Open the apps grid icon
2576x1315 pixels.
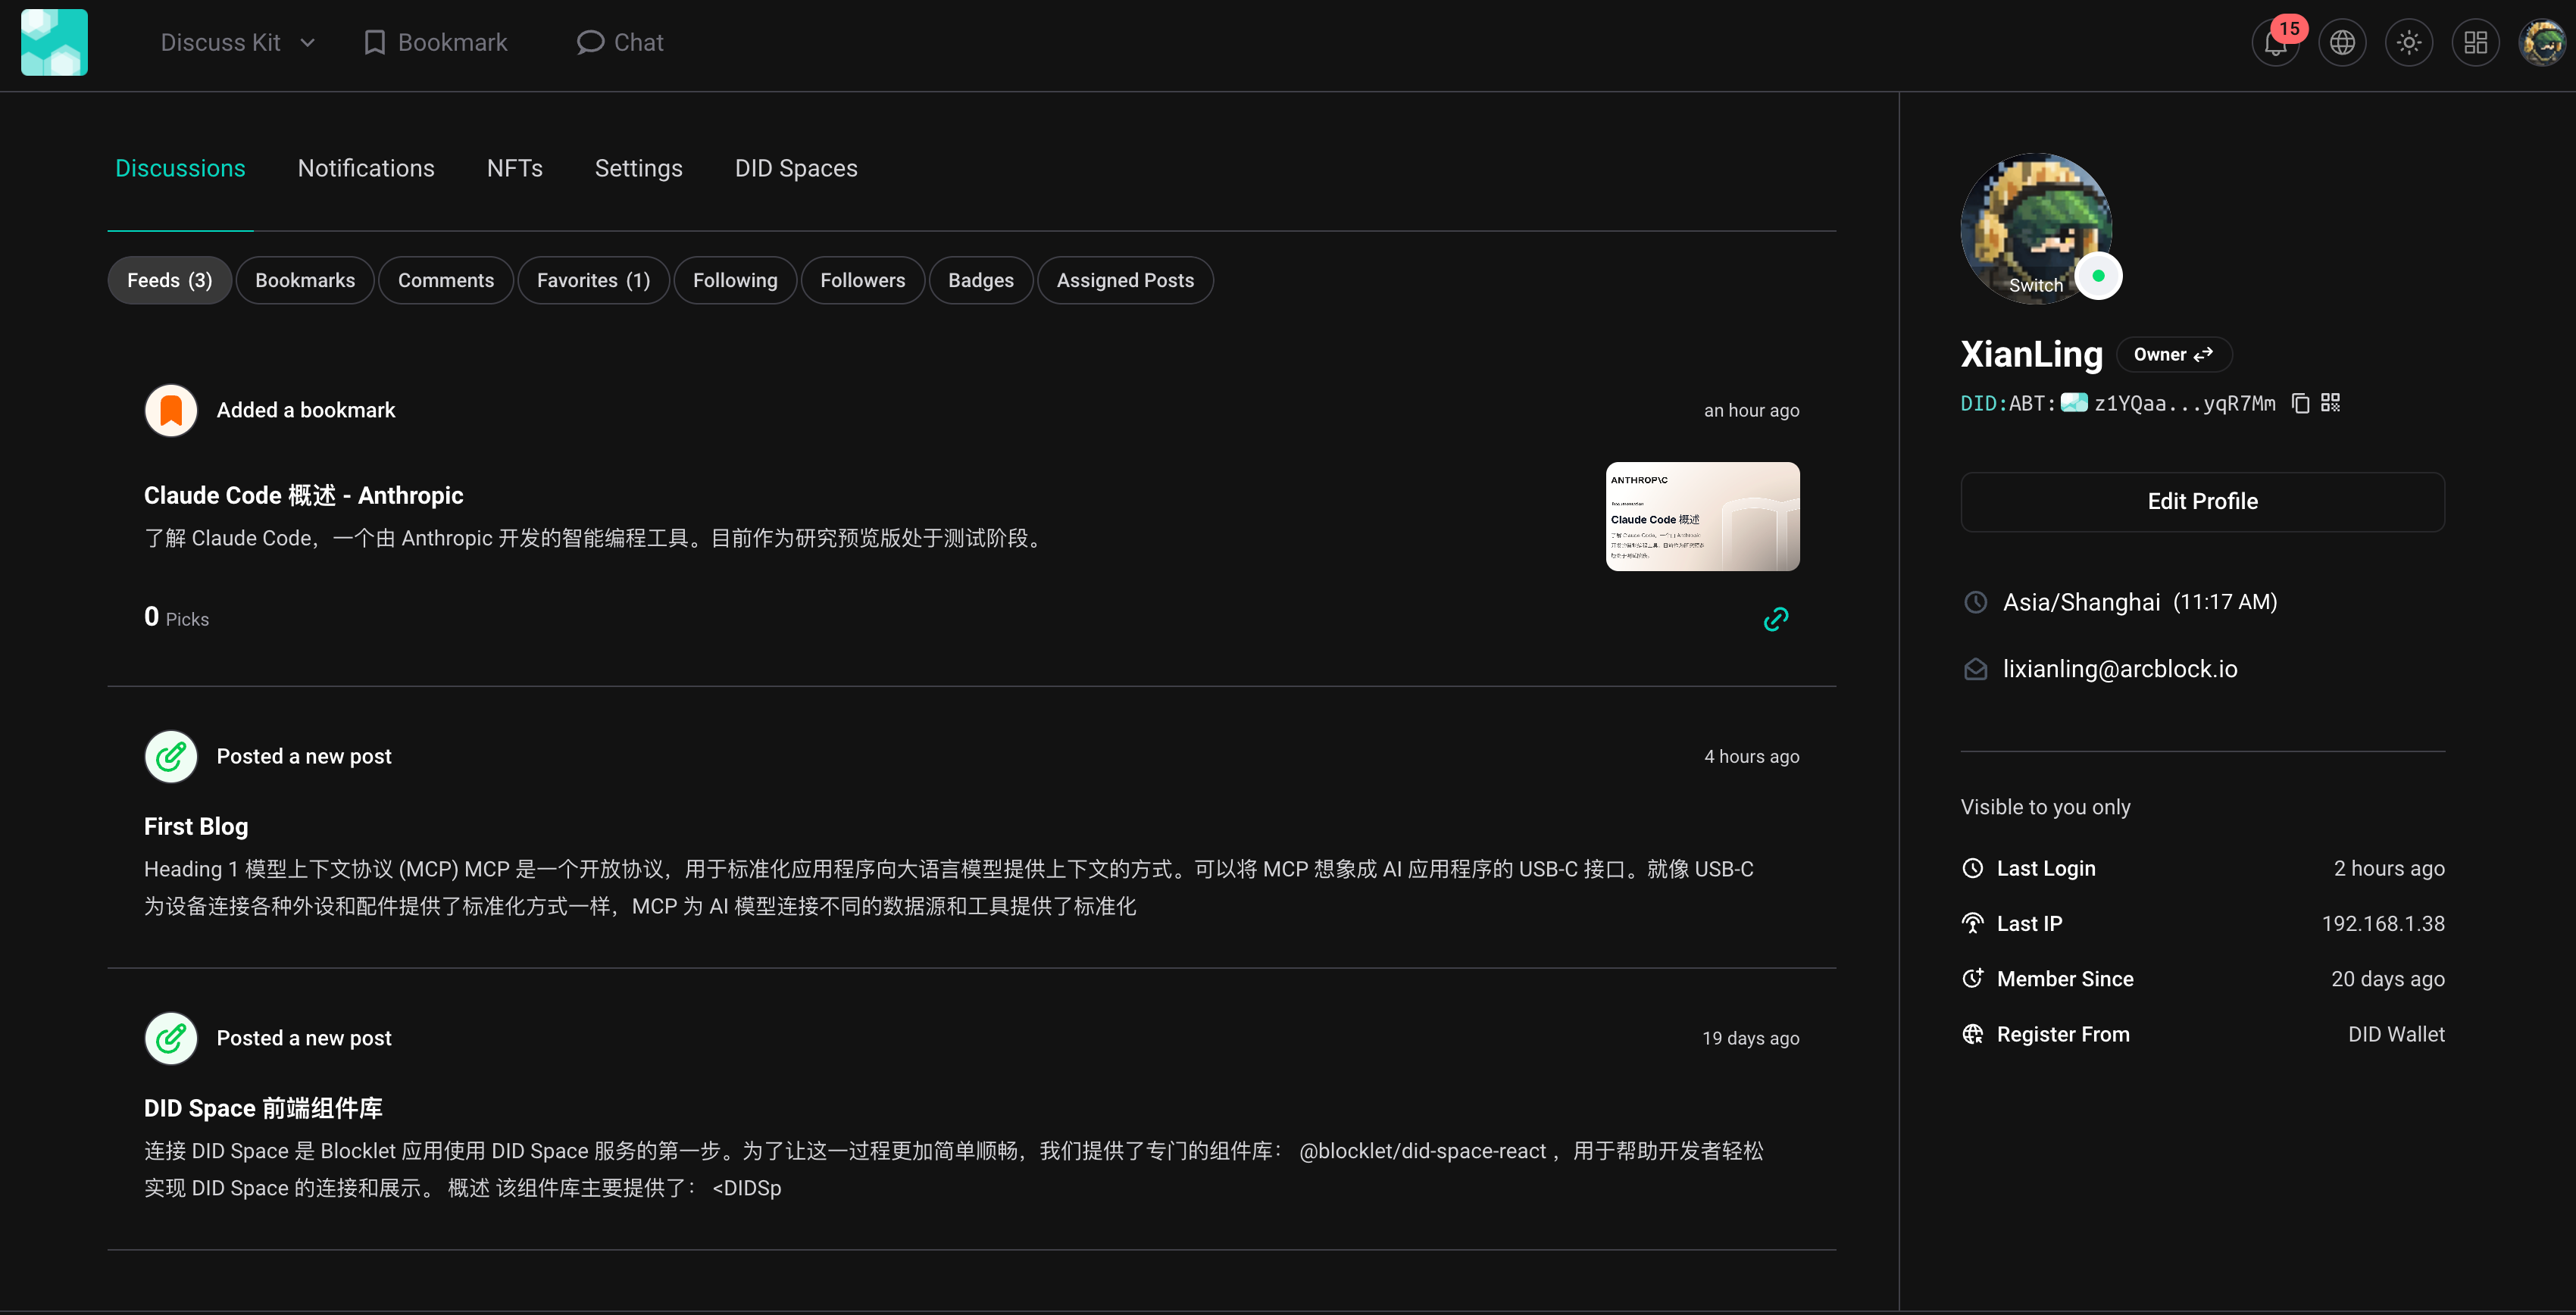(x=2475, y=43)
